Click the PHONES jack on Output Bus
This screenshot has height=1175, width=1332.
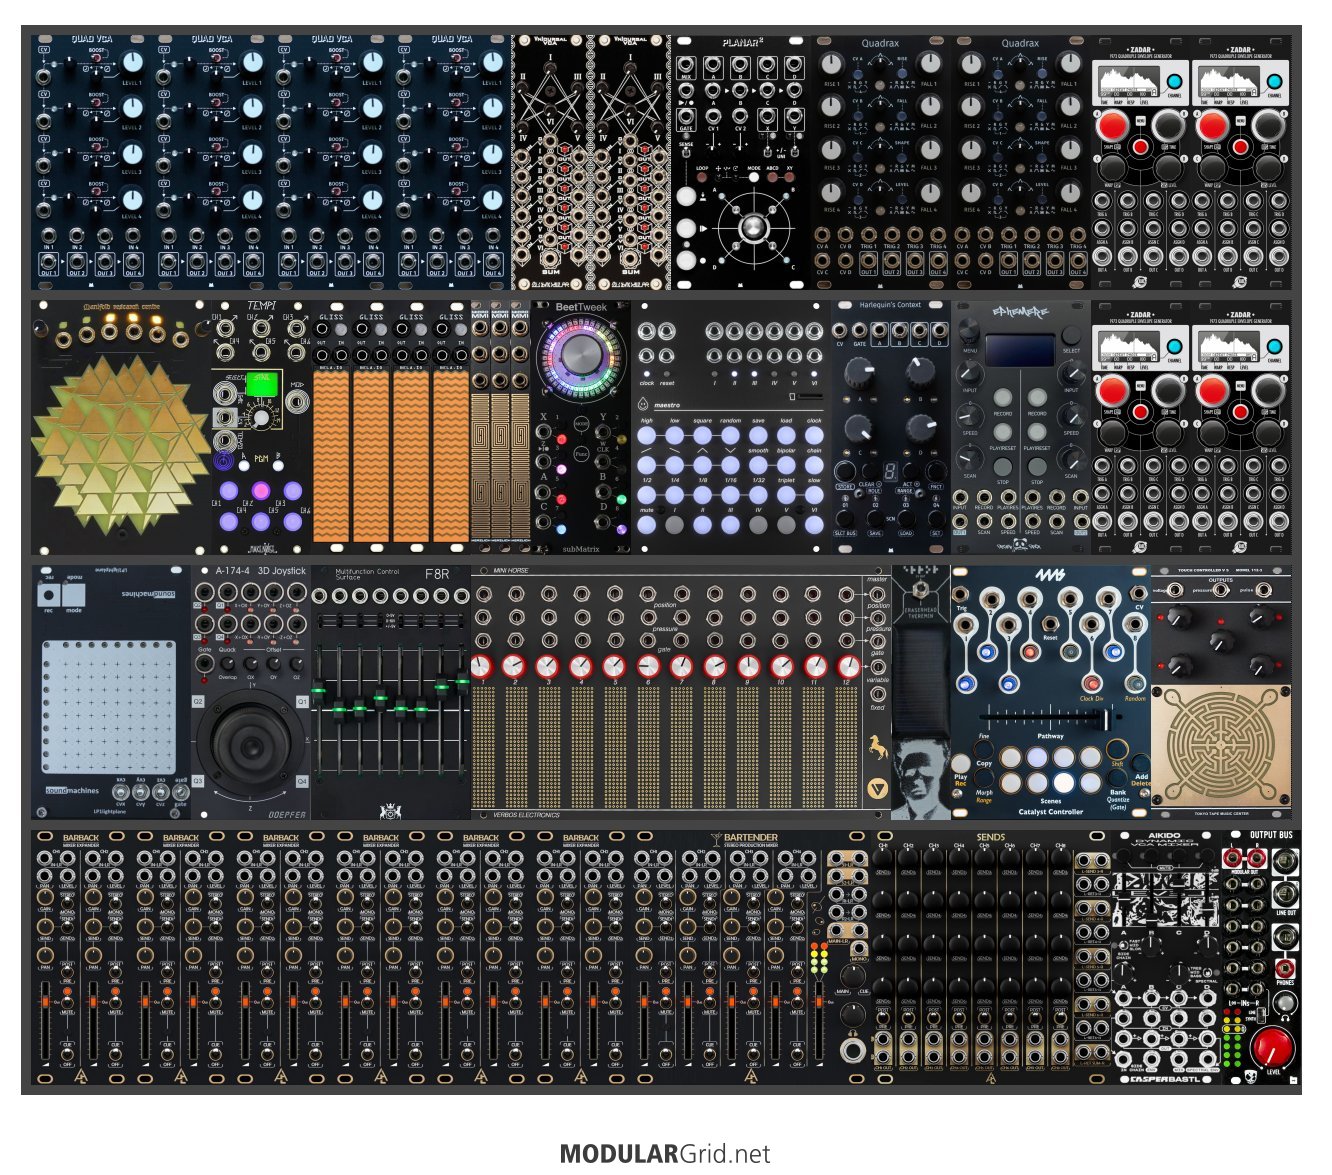1284,967
